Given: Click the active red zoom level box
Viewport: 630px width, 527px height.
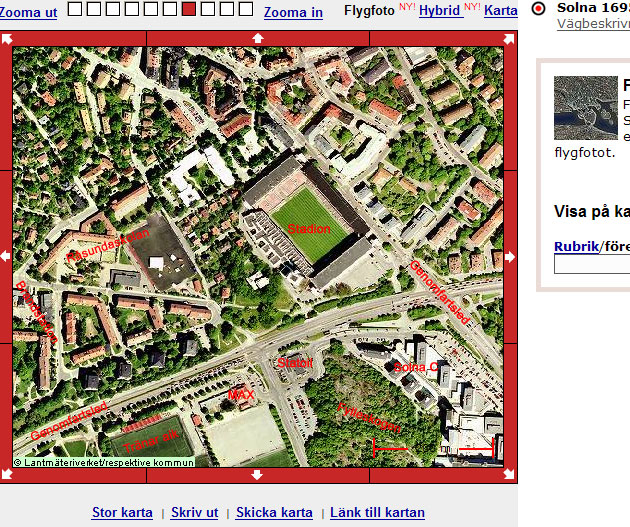Looking at the screenshot, I should pyautogui.click(x=189, y=9).
